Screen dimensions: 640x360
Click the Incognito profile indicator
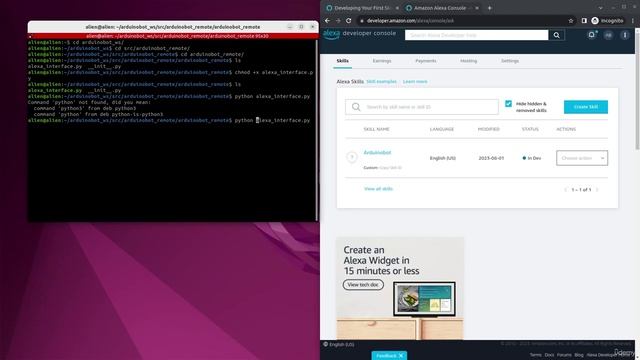point(607,20)
